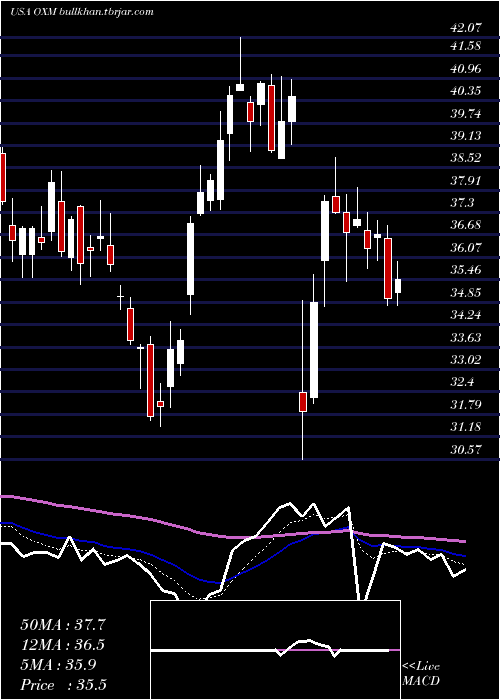Click the 33.02 price level label
Screen dimensions: 500x700
pyautogui.click(x=466, y=360)
